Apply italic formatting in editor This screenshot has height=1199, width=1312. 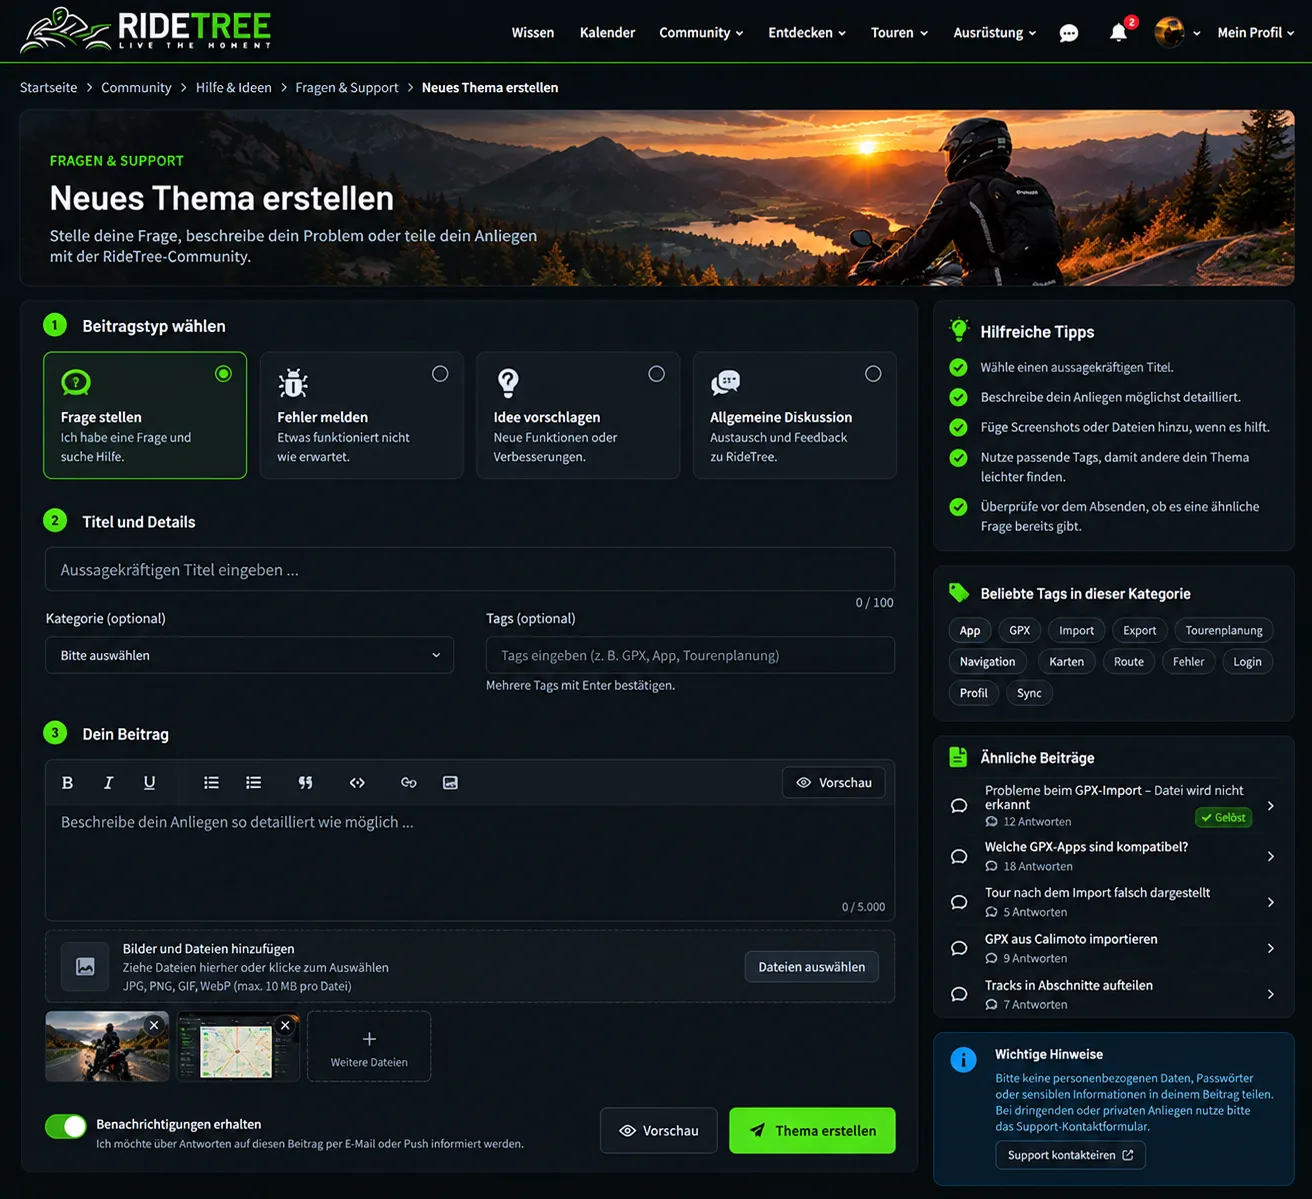(108, 783)
